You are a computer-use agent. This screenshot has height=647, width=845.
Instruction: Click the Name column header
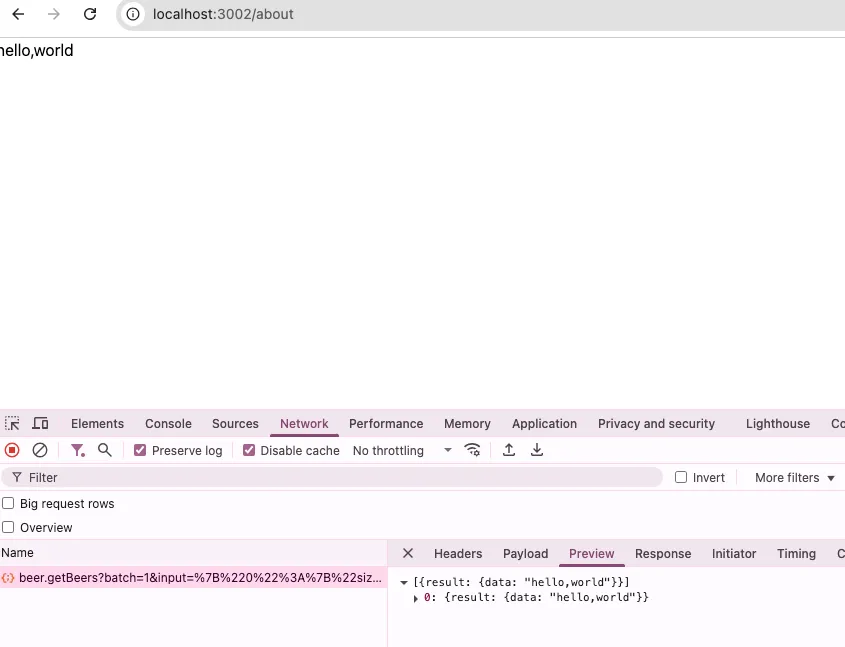click(x=193, y=553)
